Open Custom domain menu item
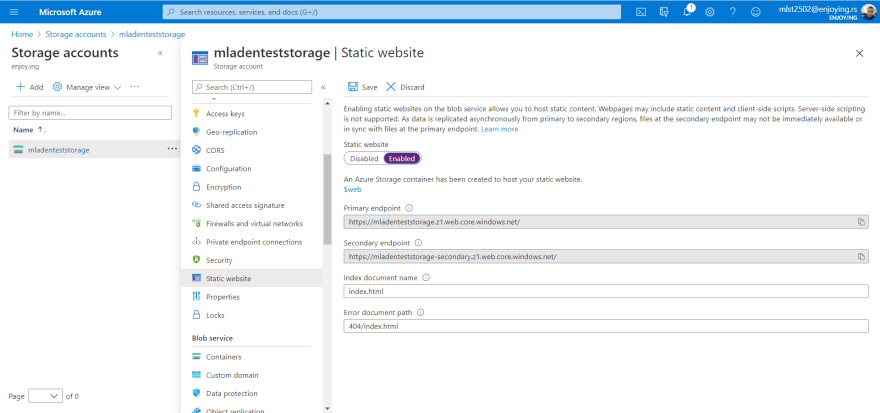Viewport: 880px width, 413px height. [x=232, y=375]
